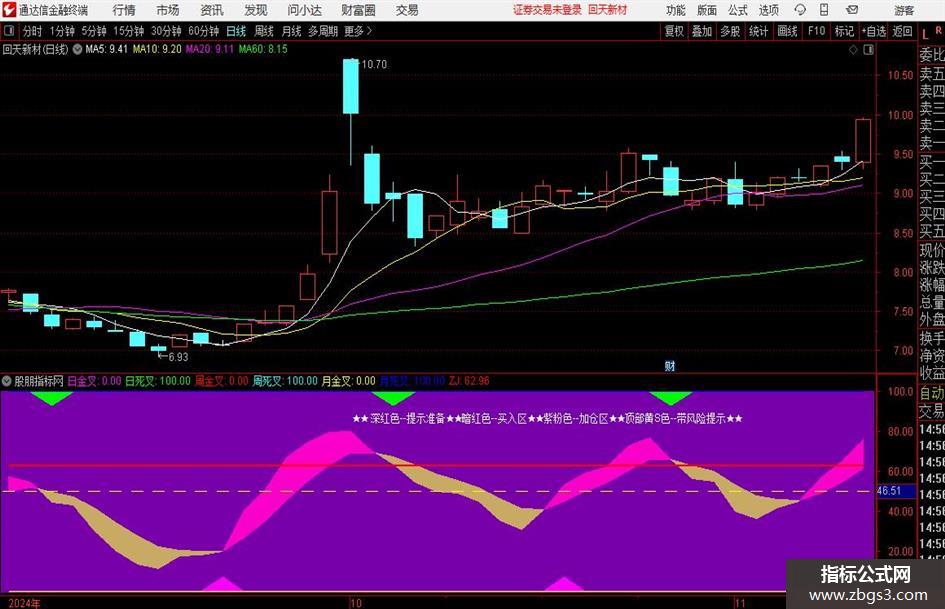Open the 资讯 menu
The image size is (945, 609).
point(212,10)
